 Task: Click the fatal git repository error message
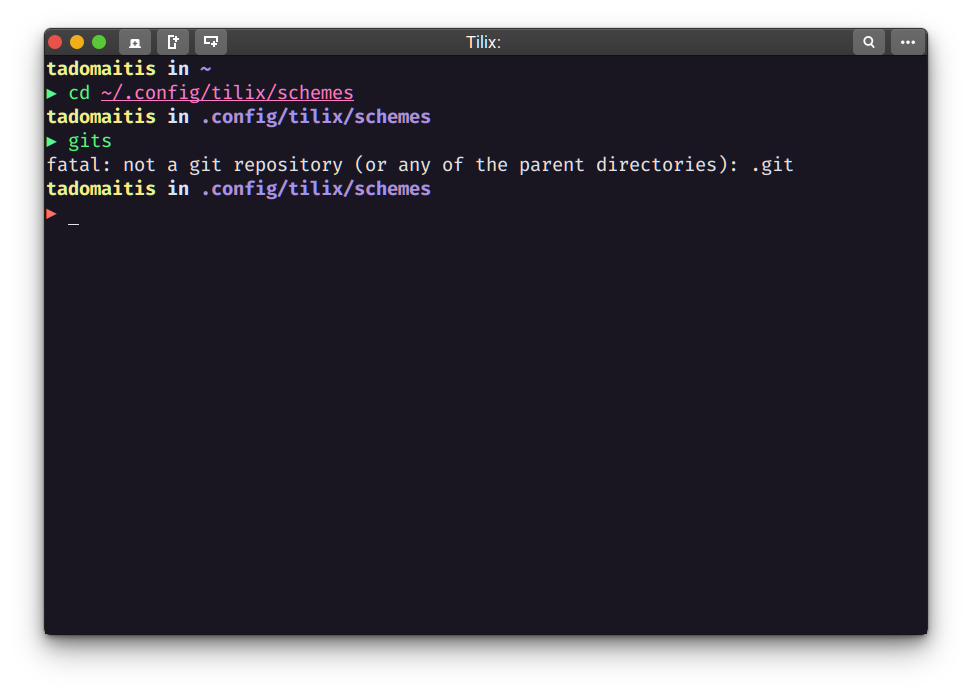[419, 164]
